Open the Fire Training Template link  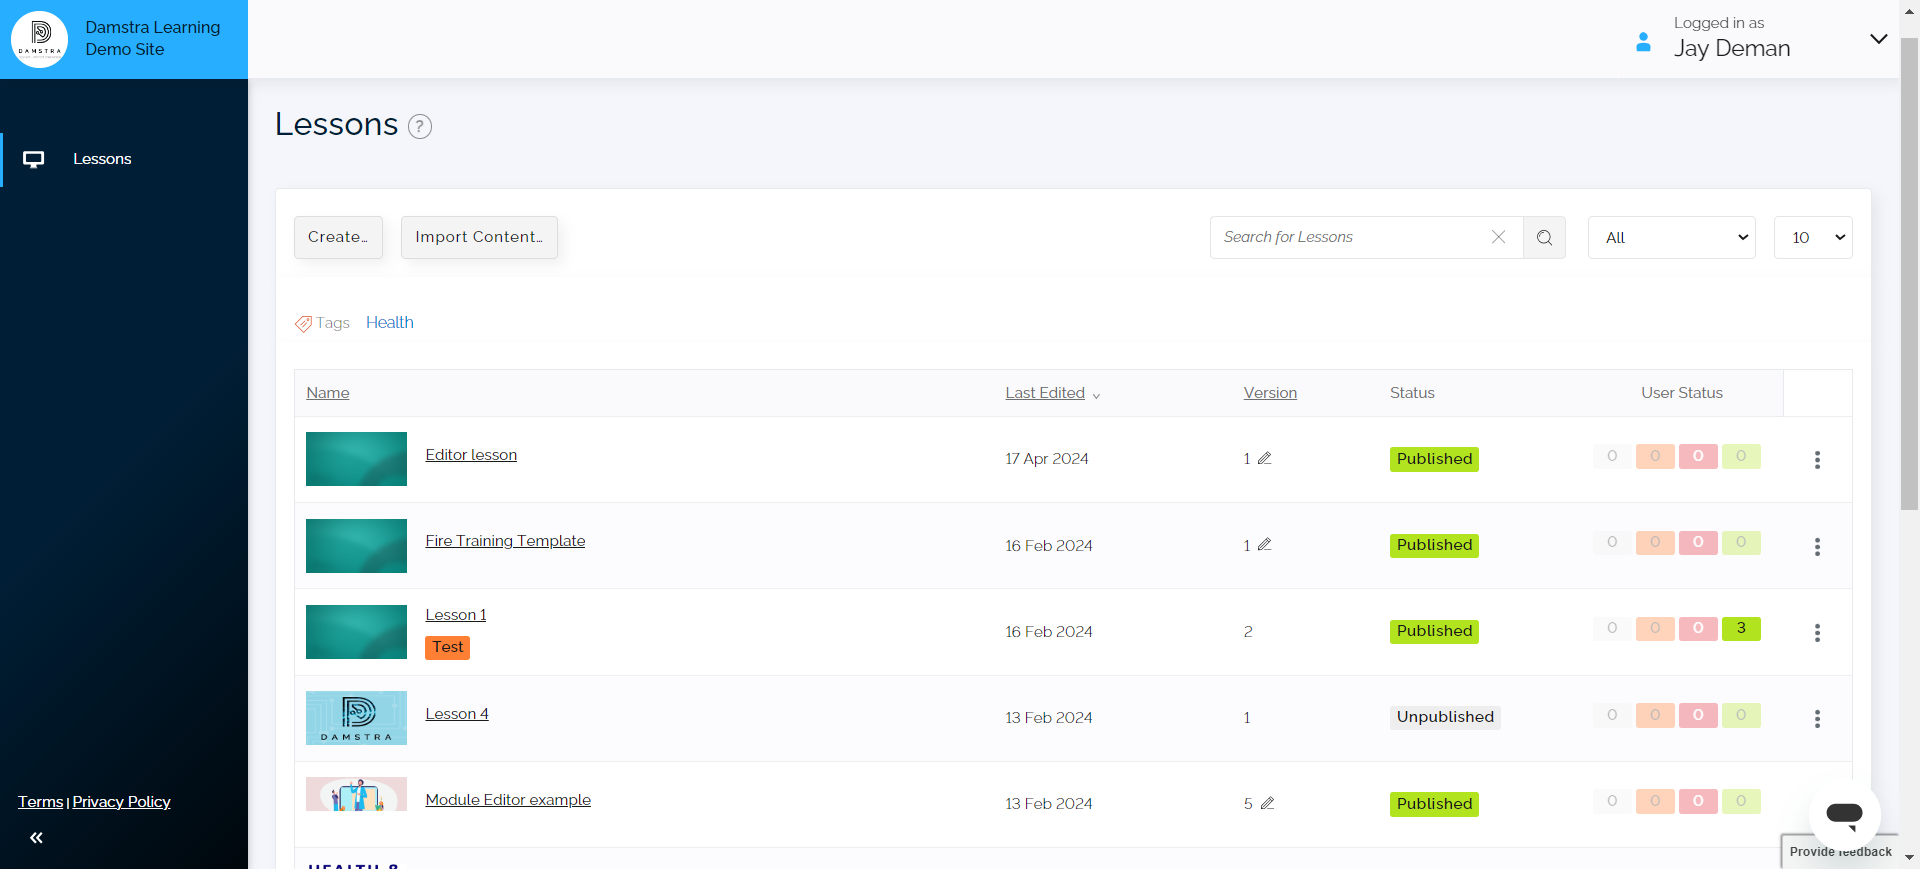[x=505, y=541]
